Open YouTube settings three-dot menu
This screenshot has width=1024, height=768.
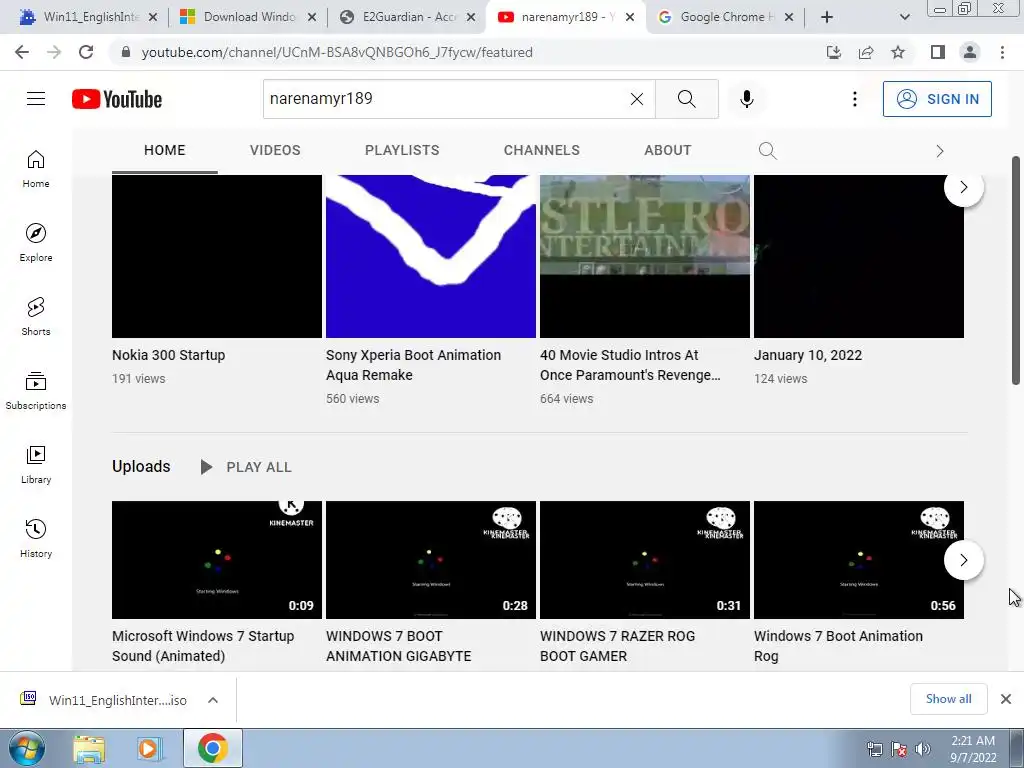[x=854, y=99]
